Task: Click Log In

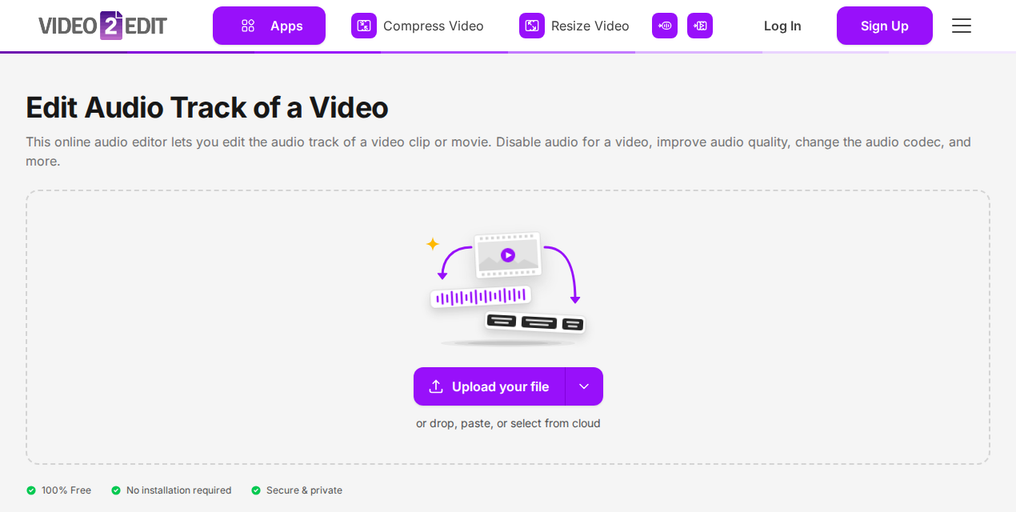Action: (x=782, y=26)
